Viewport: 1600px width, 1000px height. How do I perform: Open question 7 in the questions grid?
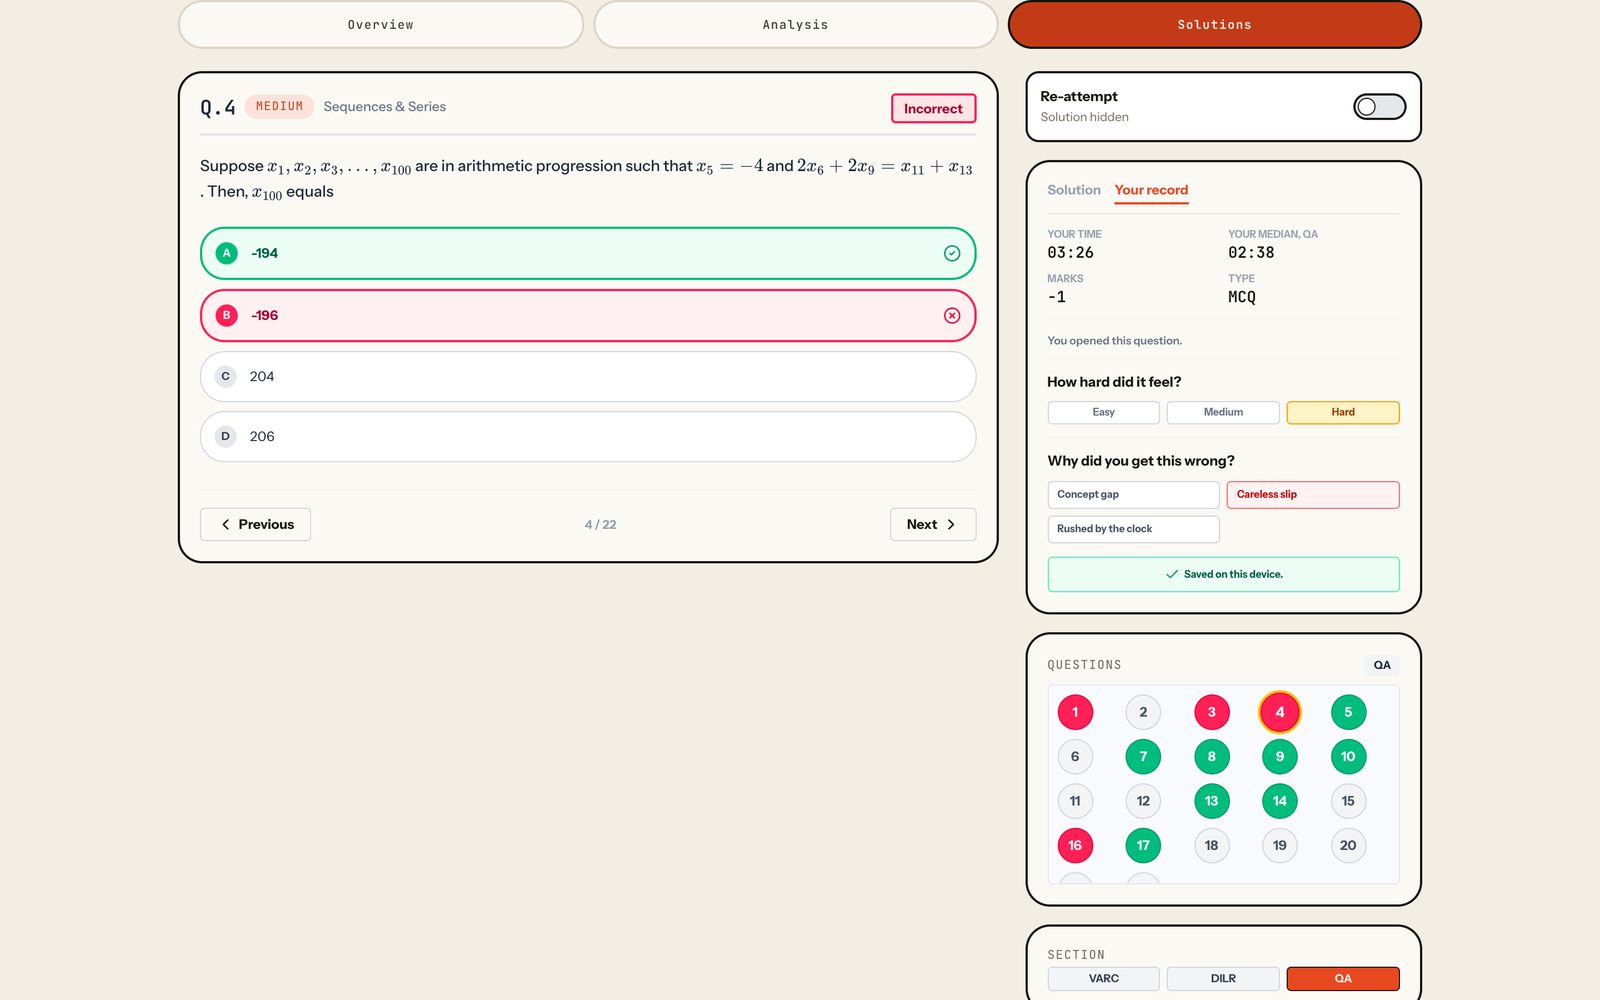click(1143, 757)
